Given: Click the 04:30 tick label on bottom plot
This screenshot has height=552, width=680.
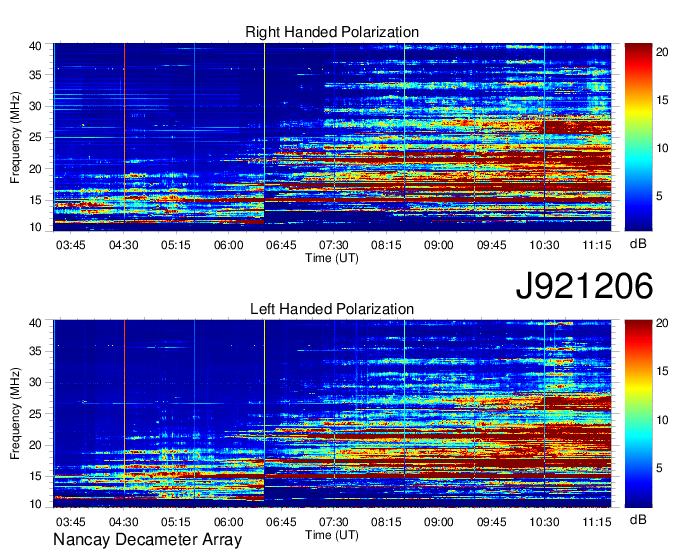Looking at the screenshot, I should click(x=124, y=522).
